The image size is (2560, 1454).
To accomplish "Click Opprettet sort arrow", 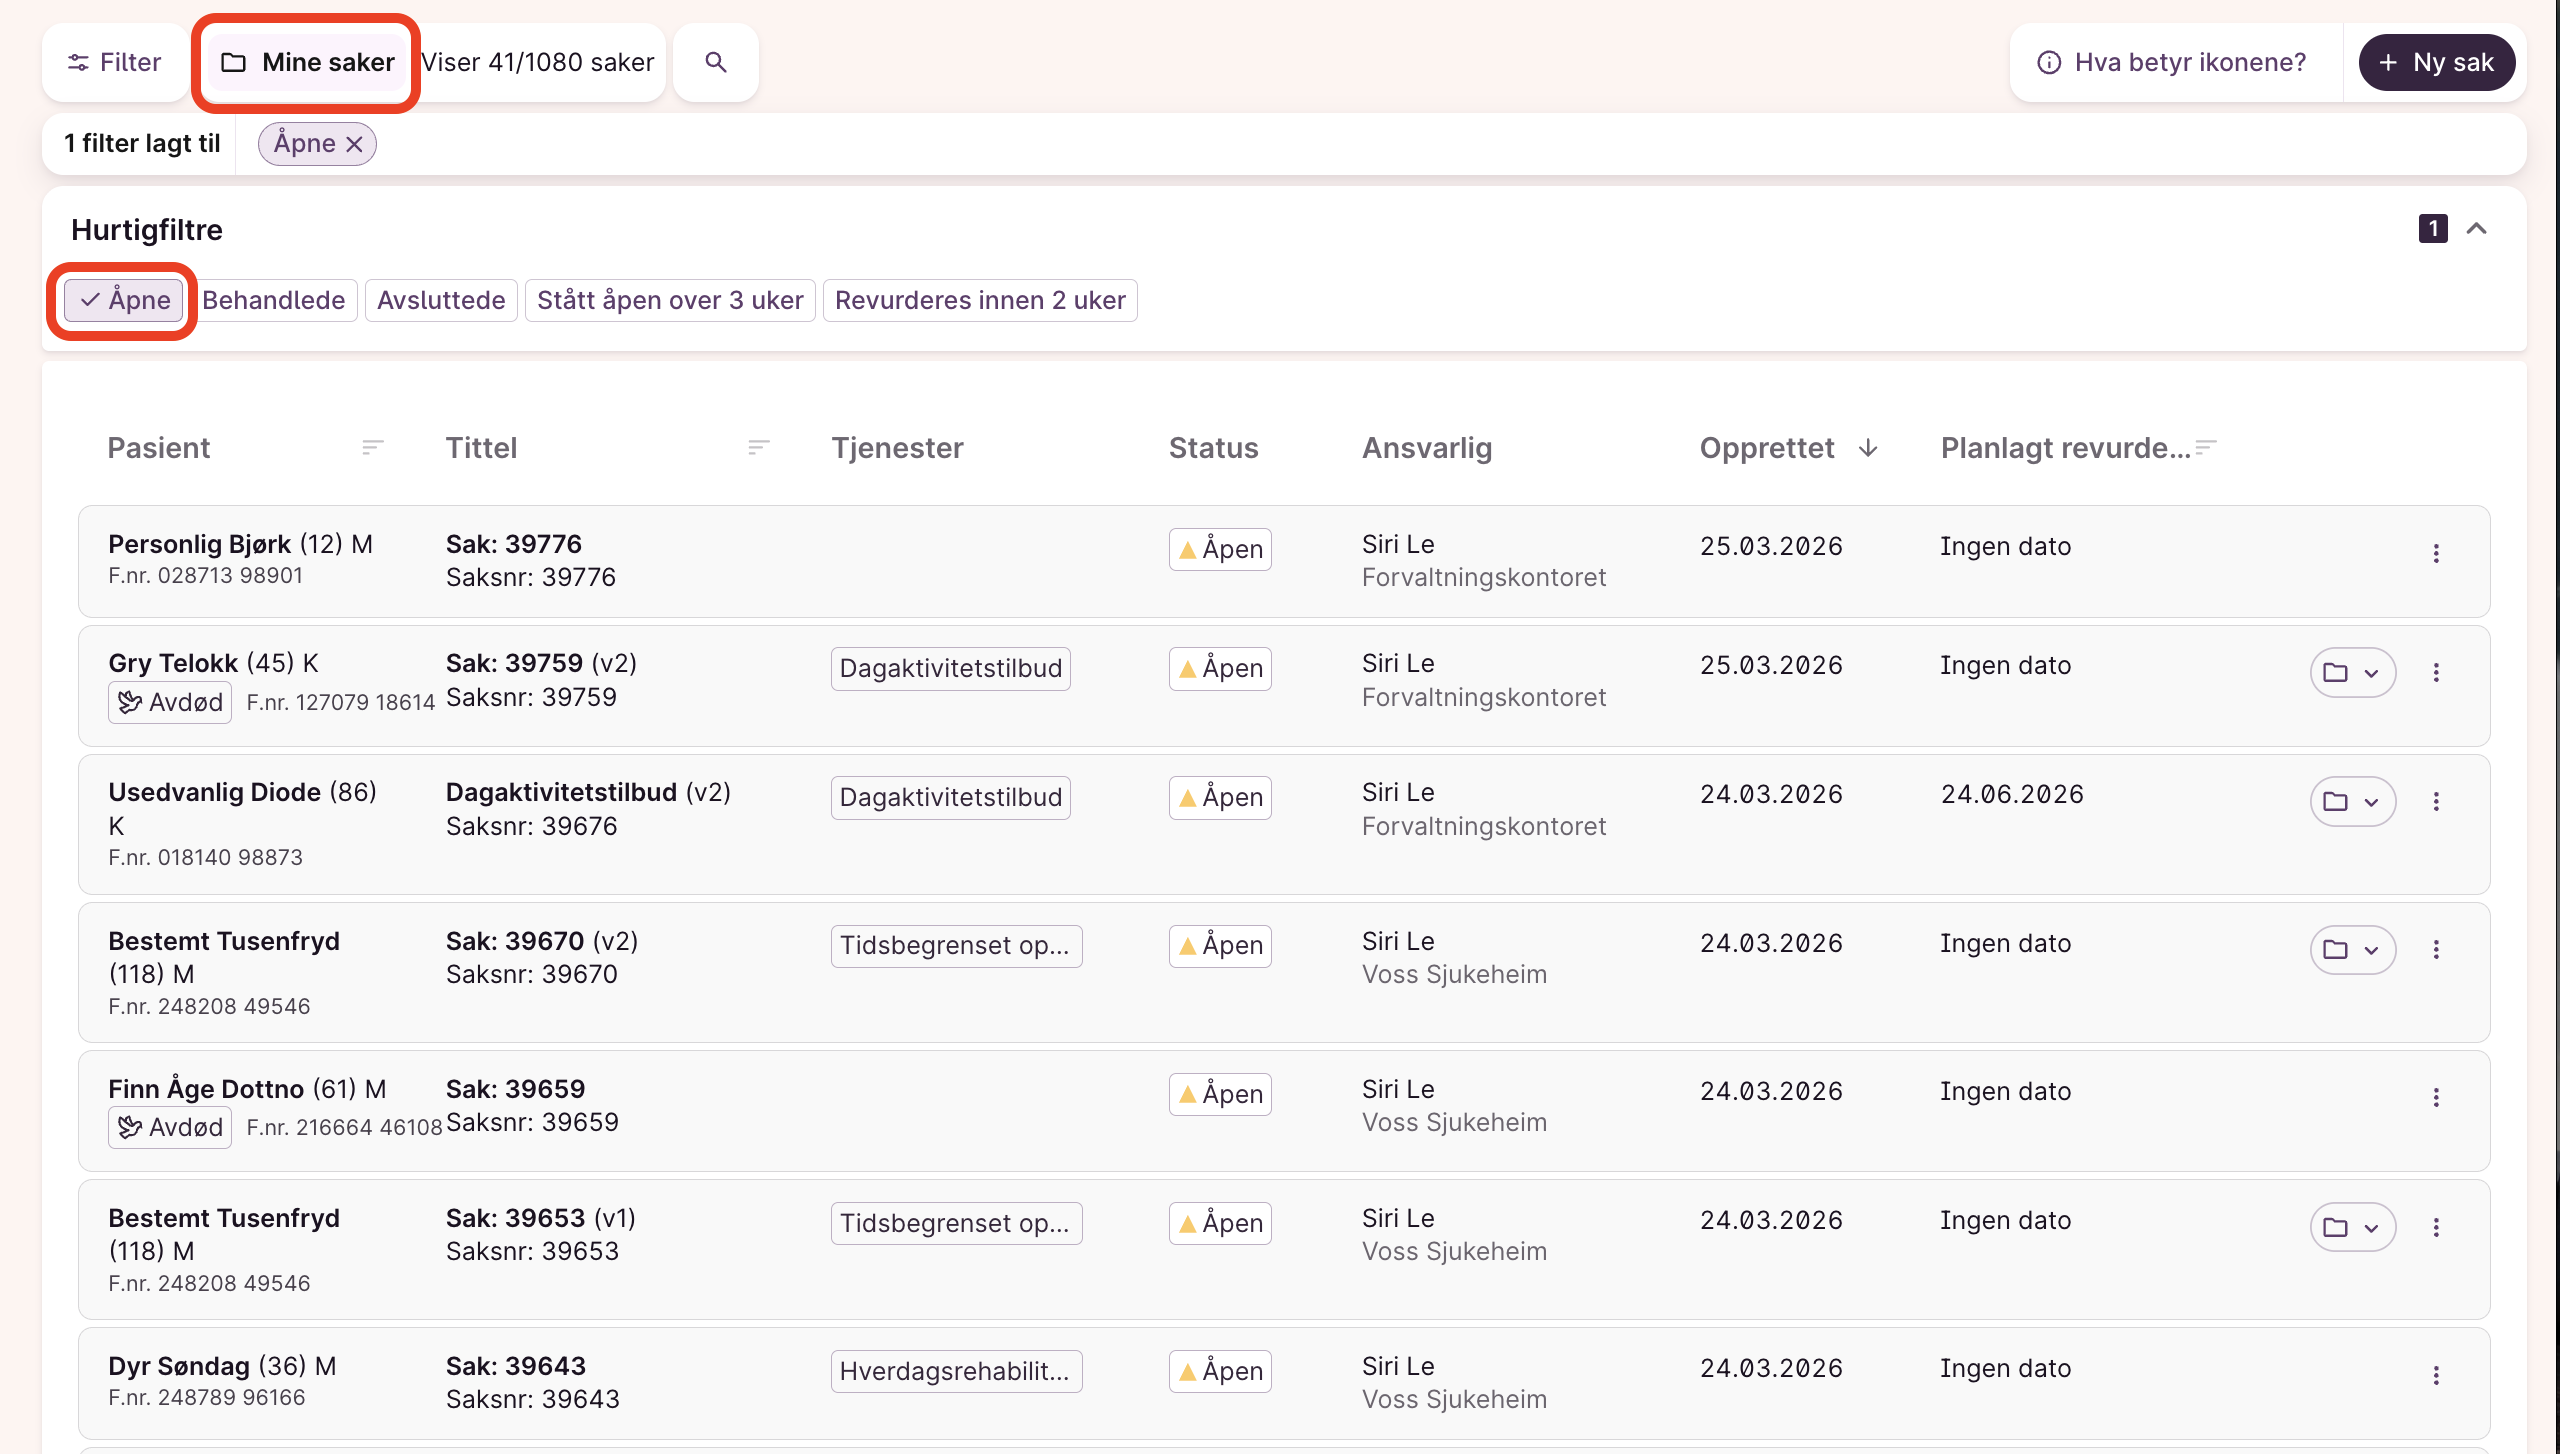I will pos(1868,447).
